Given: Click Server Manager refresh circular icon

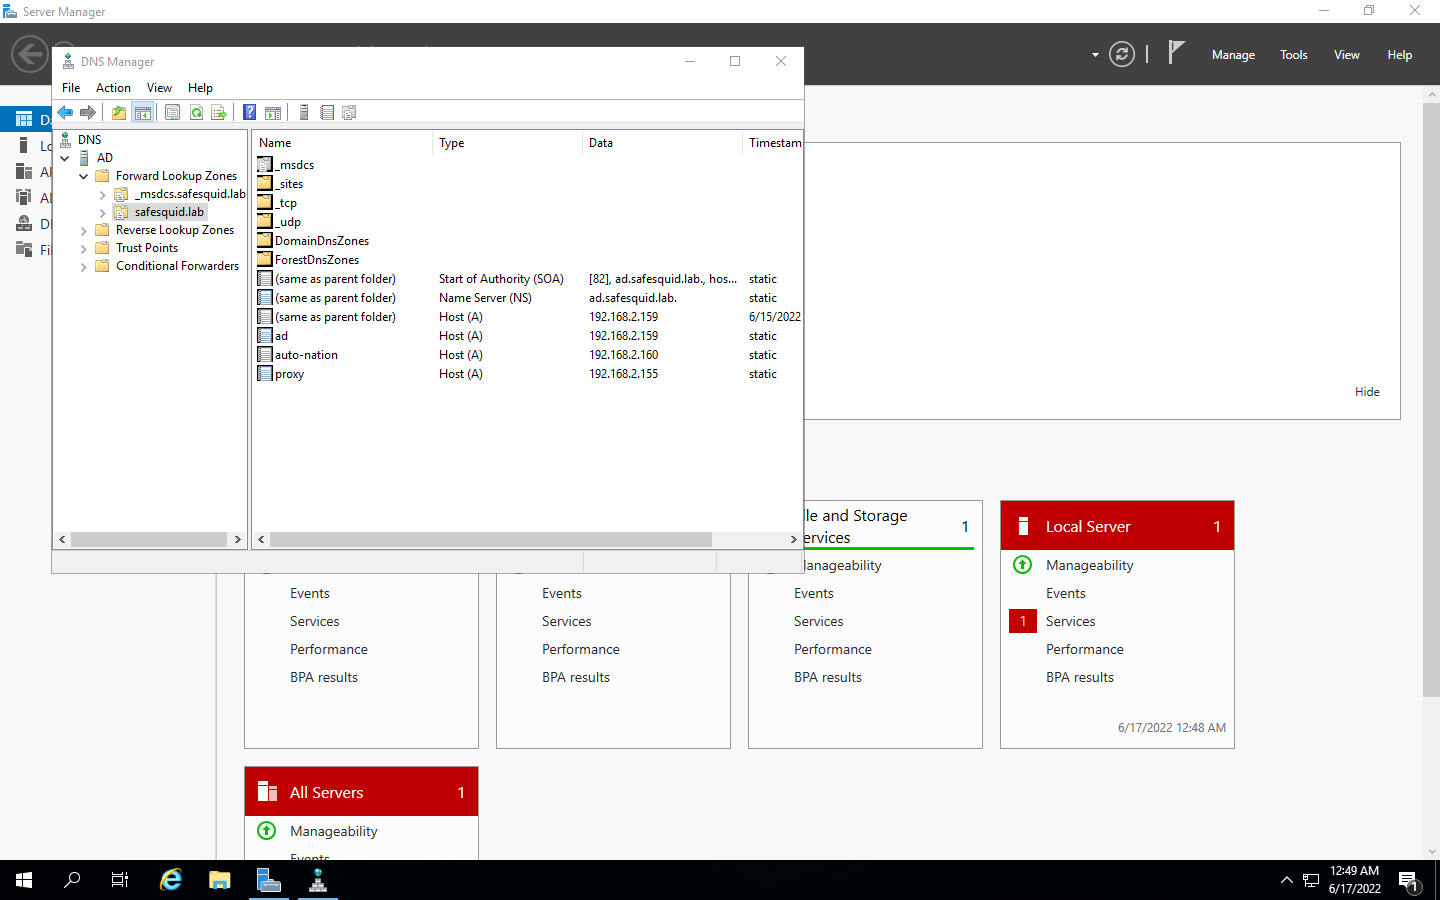Looking at the screenshot, I should point(1122,54).
